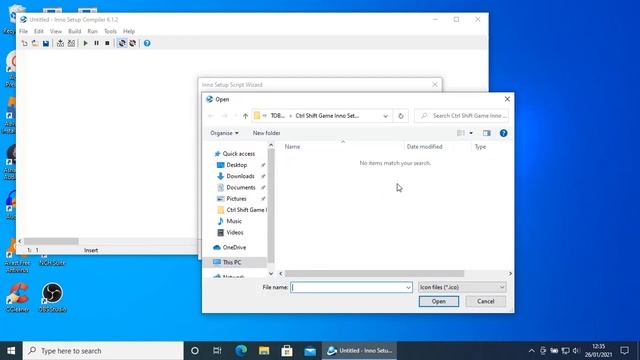Click Open file icon in Inno Setup toolbar
The image size is (640, 360).
point(35,43)
